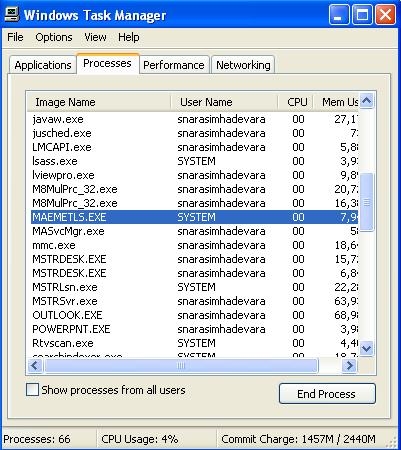
Task: Switch to the Applications tab
Action: tap(43, 65)
